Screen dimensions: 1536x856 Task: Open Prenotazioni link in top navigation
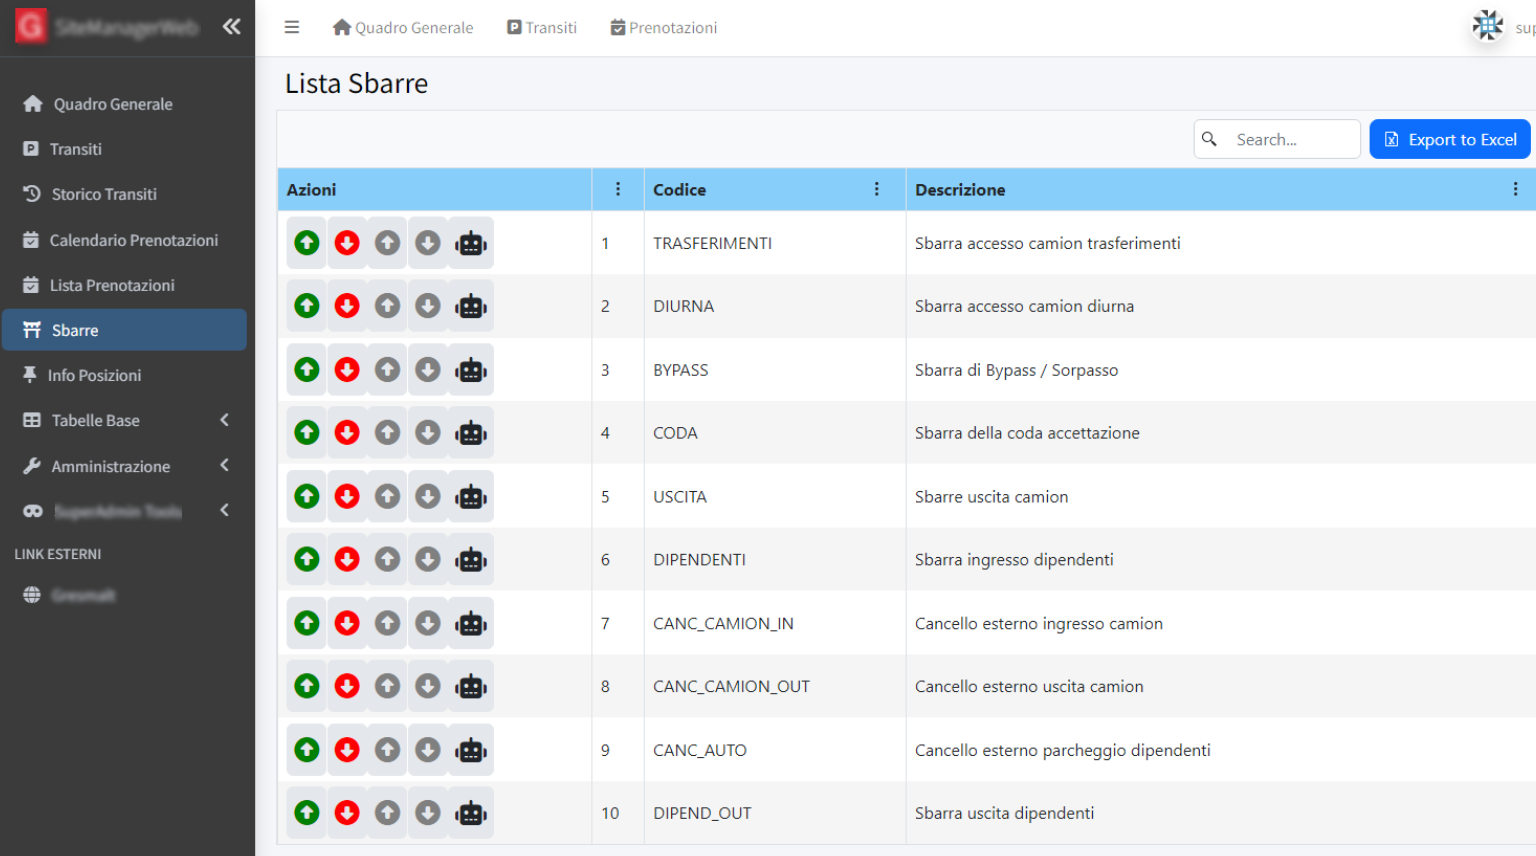point(664,28)
